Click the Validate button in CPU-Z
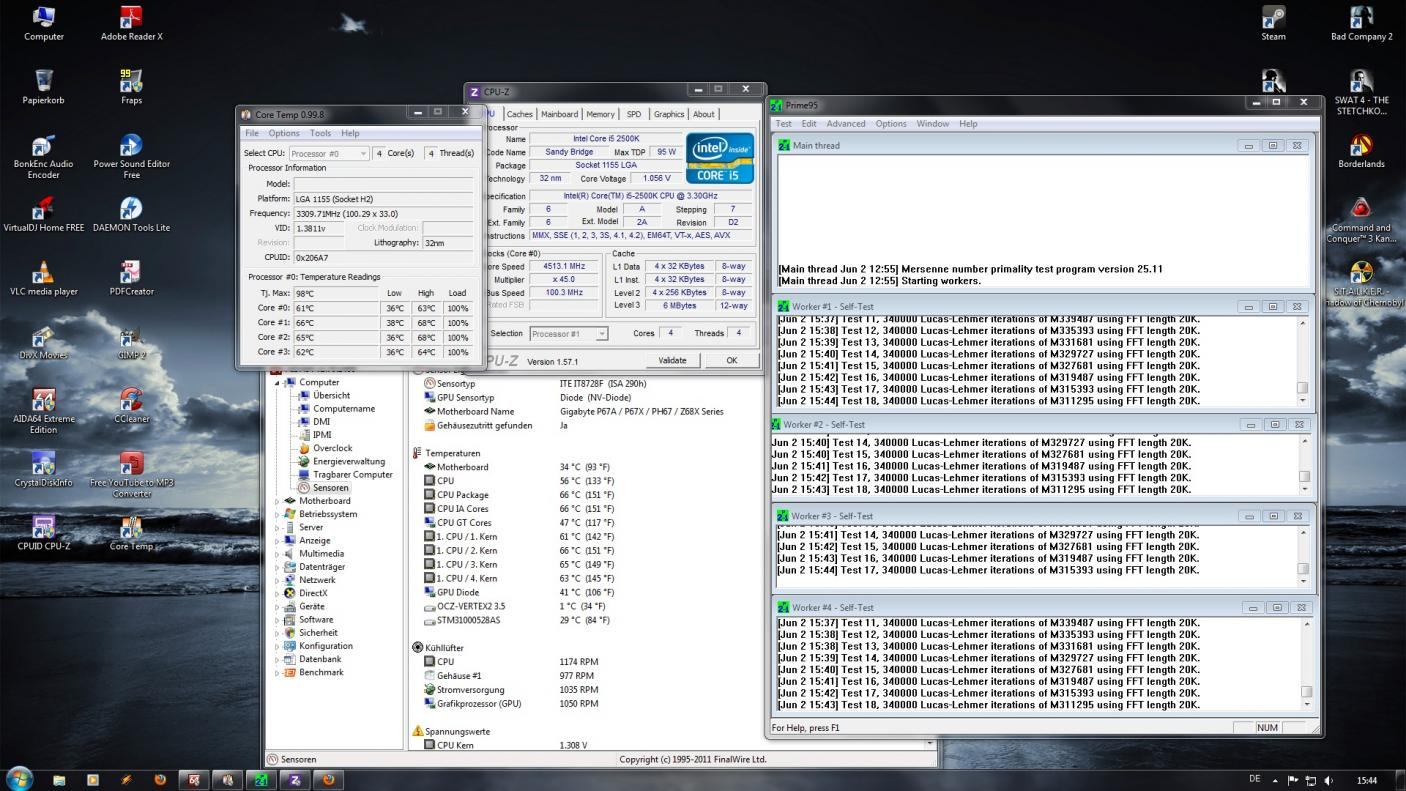This screenshot has height=791, width=1406. pos(672,360)
